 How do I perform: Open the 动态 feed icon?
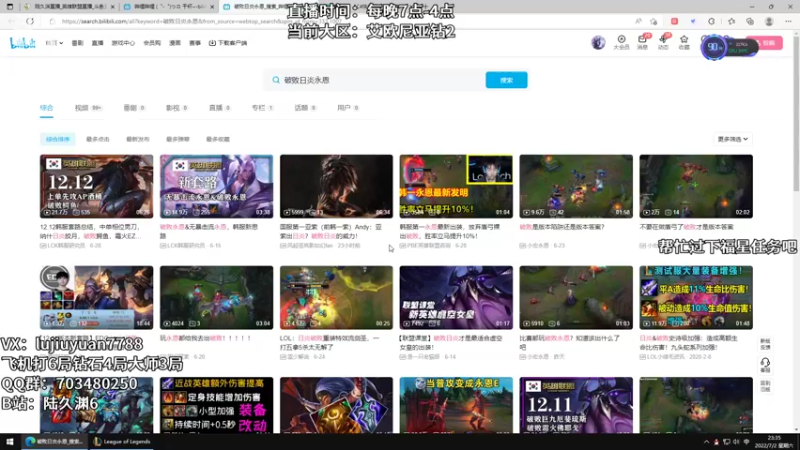pos(663,43)
